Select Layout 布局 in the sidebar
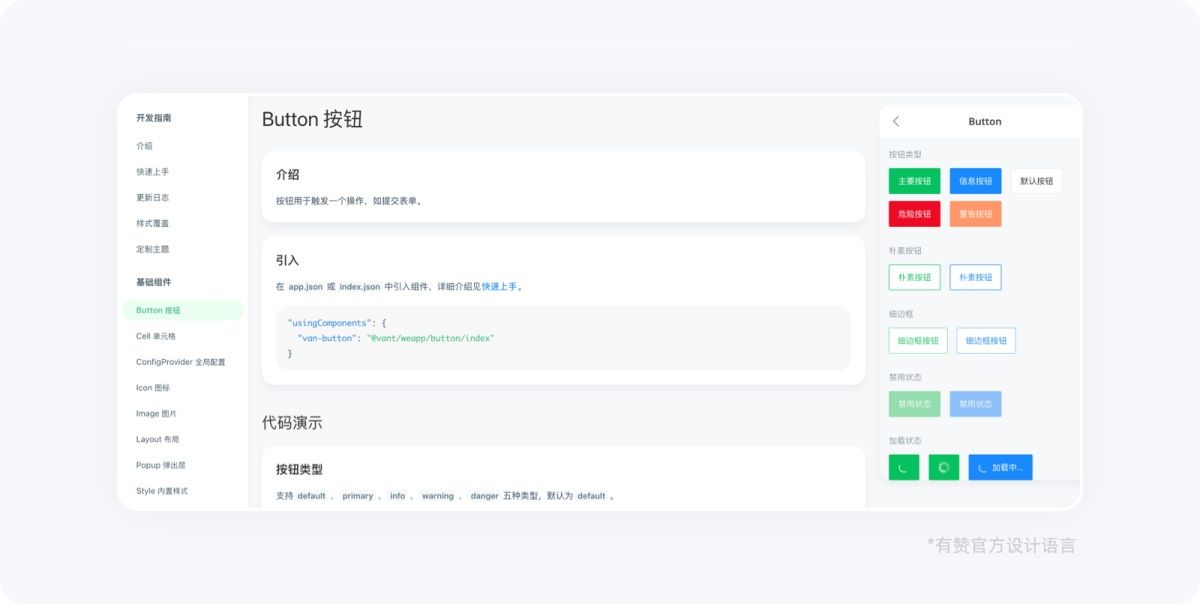 coord(158,440)
